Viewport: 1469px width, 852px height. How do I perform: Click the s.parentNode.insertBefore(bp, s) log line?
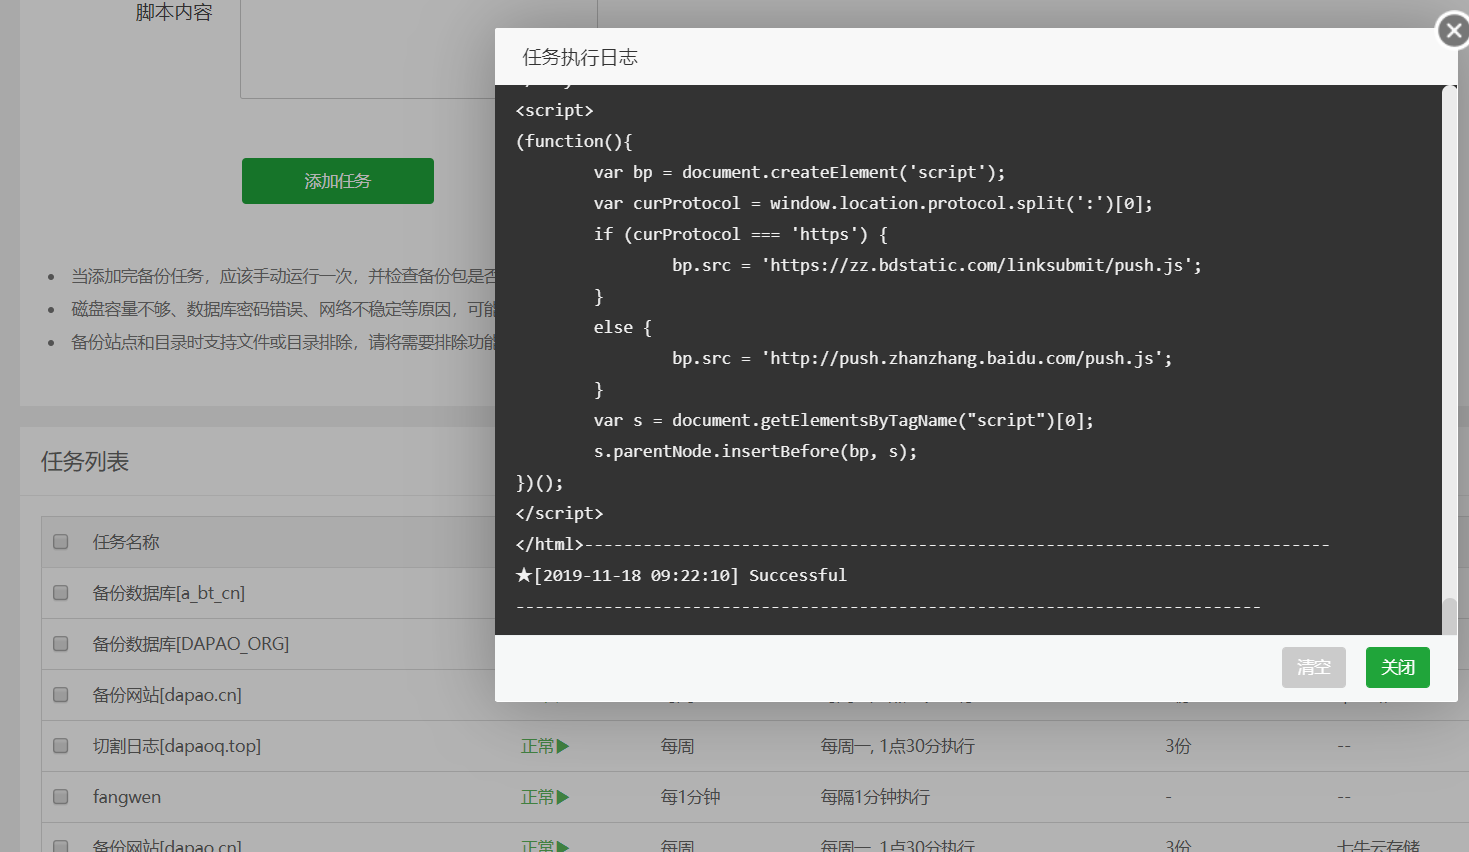755,451
